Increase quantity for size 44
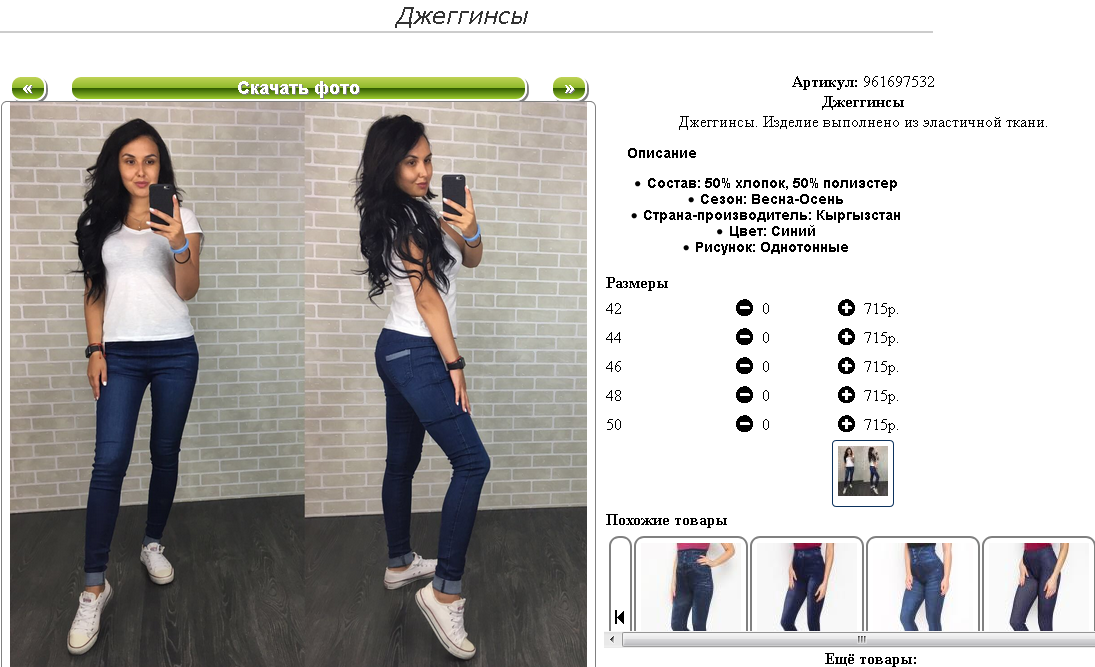 point(846,337)
